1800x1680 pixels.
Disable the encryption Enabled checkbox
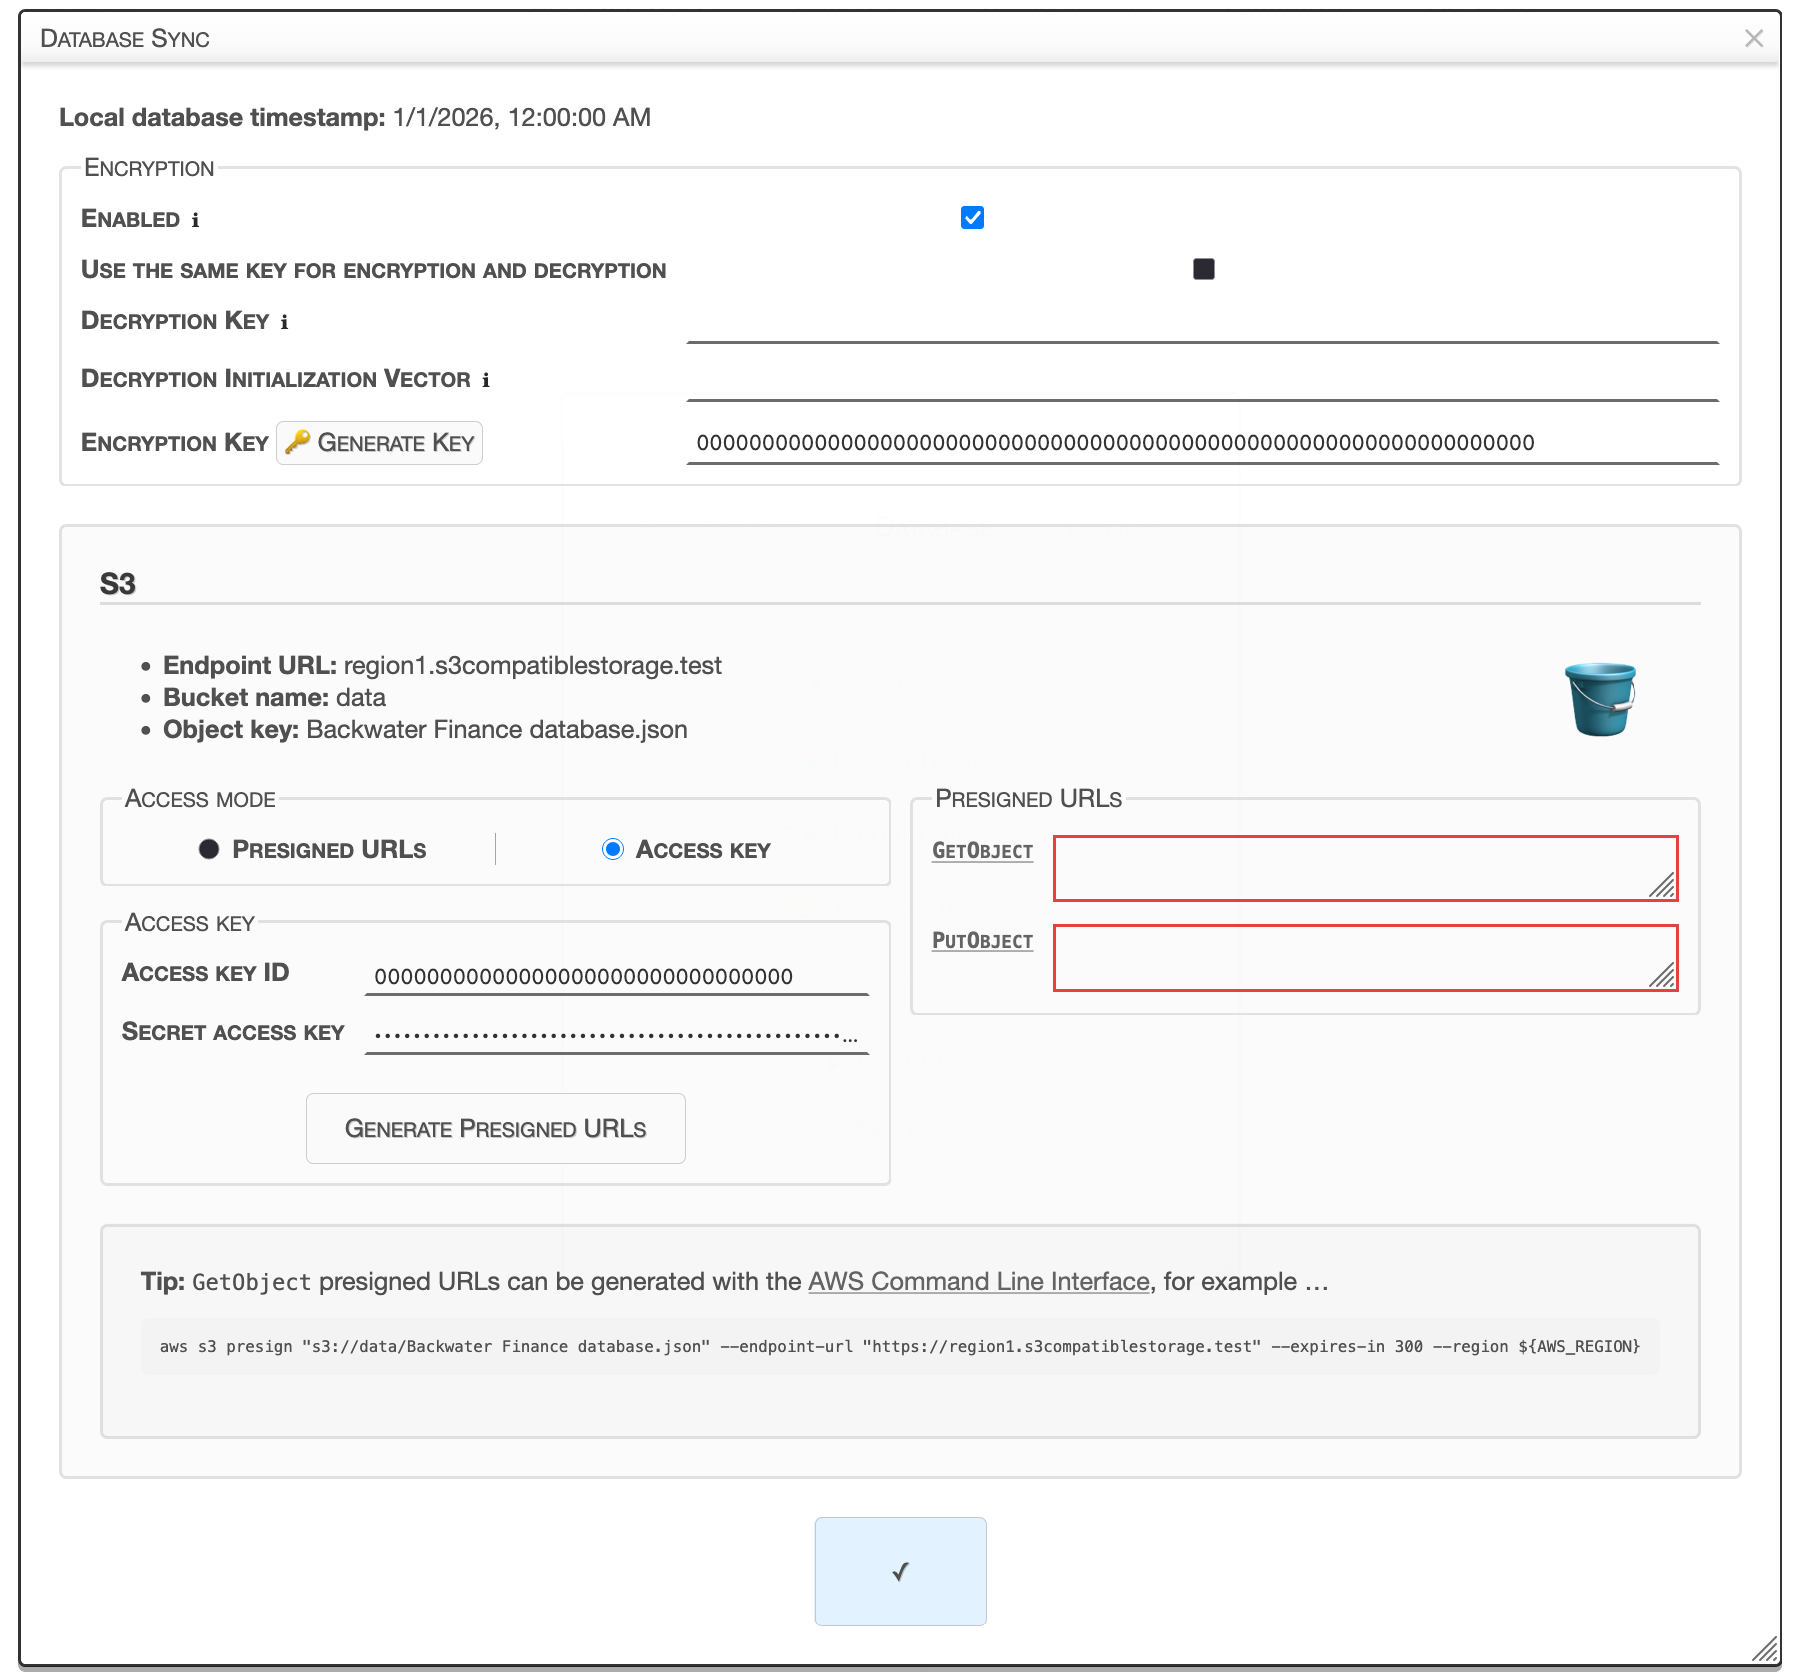tap(972, 218)
